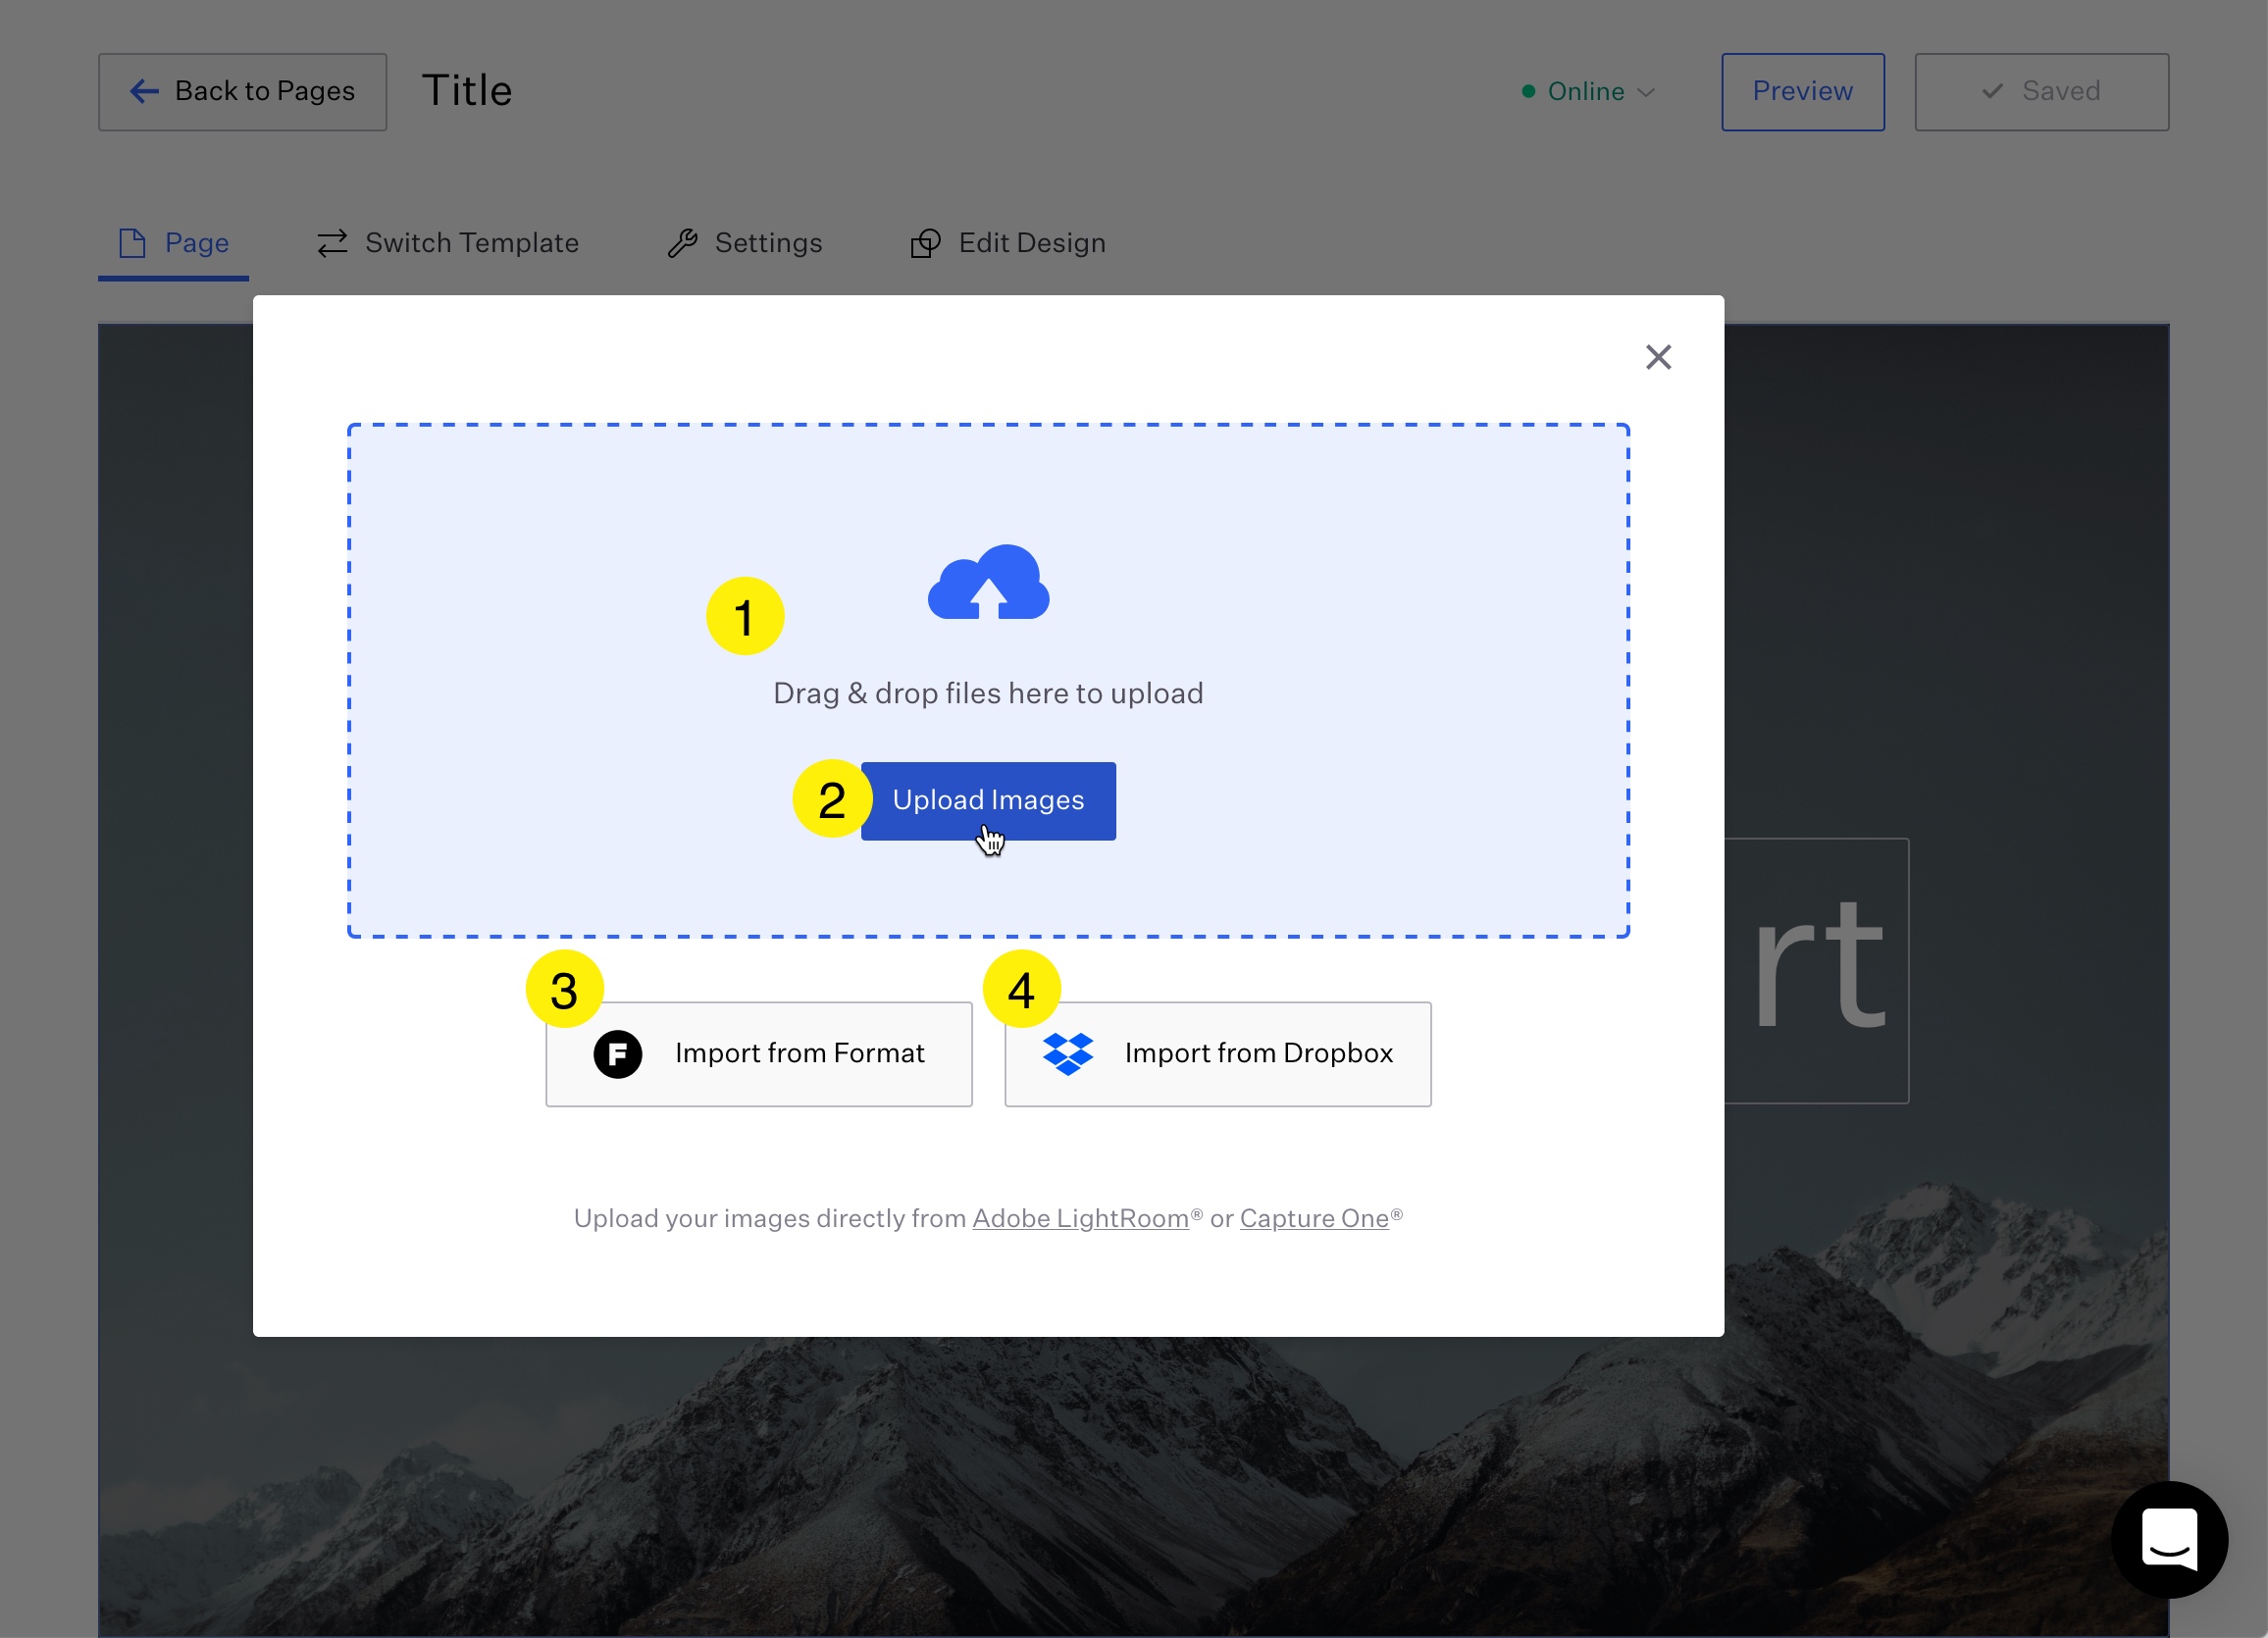The width and height of the screenshot is (2268, 1638).
Task: Open the Edit Design tab
Action: (x=1008, y=243)
